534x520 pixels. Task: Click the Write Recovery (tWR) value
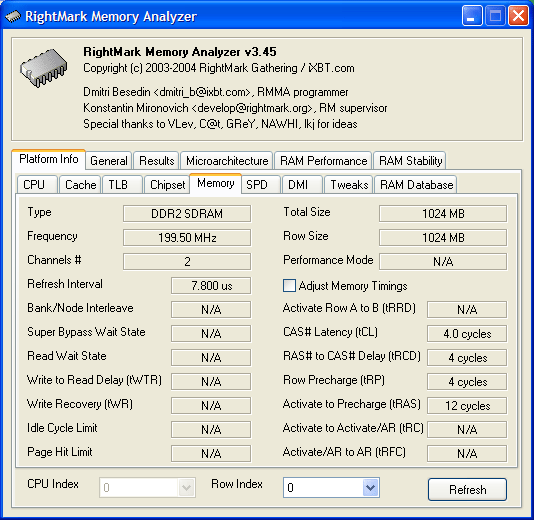click(x=211, y=405)
